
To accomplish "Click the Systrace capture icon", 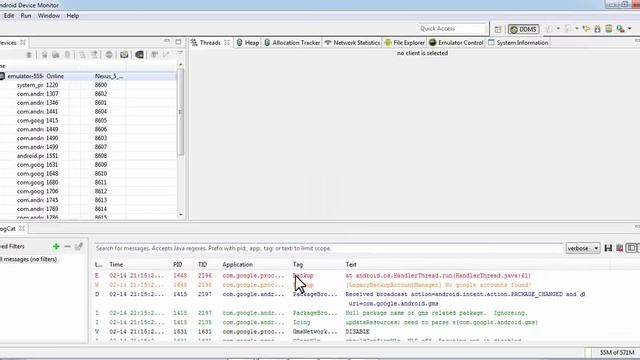I will 154,55.
